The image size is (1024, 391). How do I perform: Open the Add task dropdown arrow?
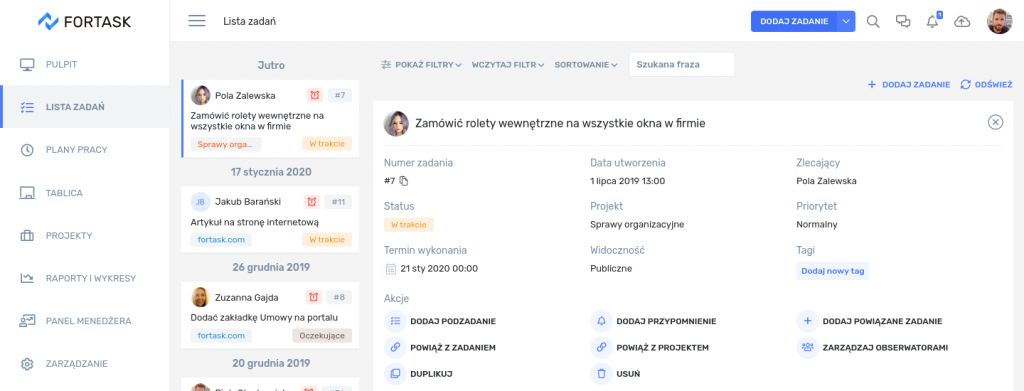[846, 21]
